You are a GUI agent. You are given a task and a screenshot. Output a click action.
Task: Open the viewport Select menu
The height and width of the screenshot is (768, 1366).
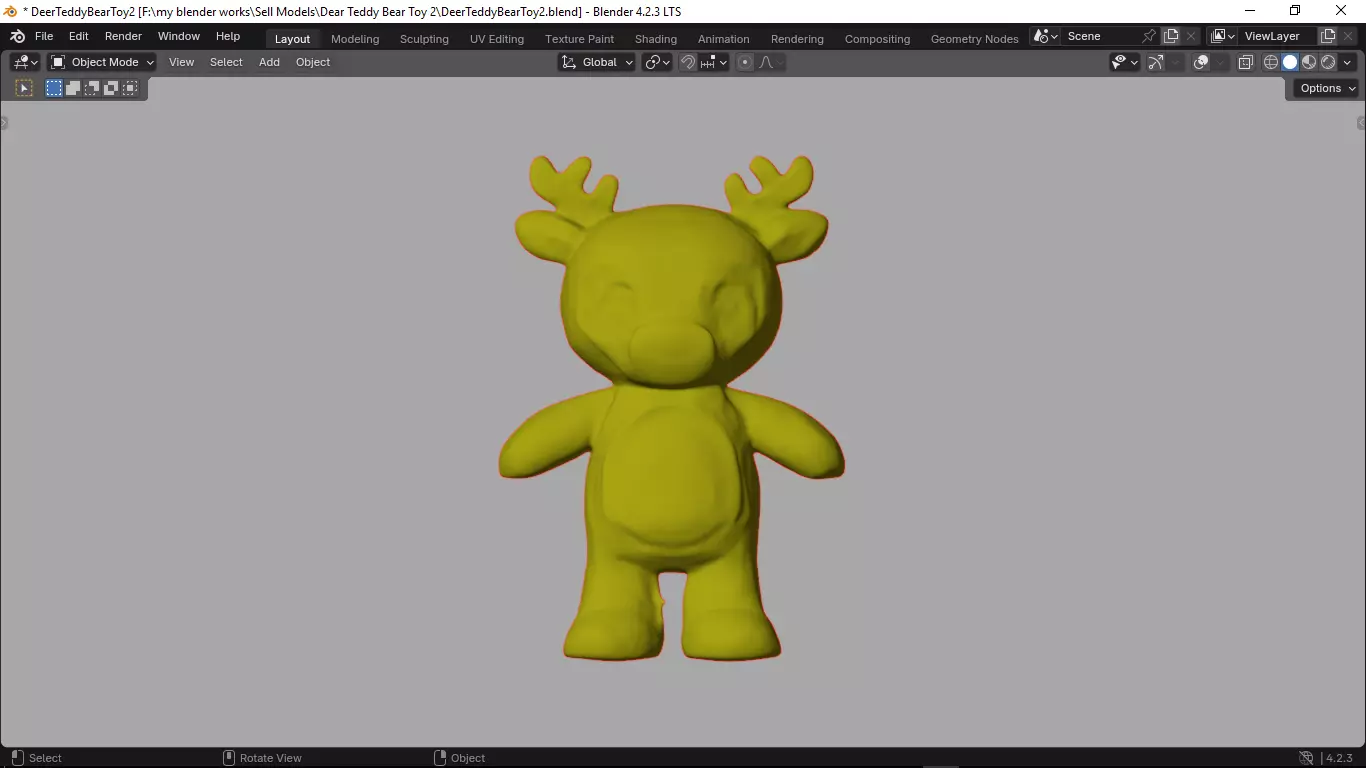226,62
